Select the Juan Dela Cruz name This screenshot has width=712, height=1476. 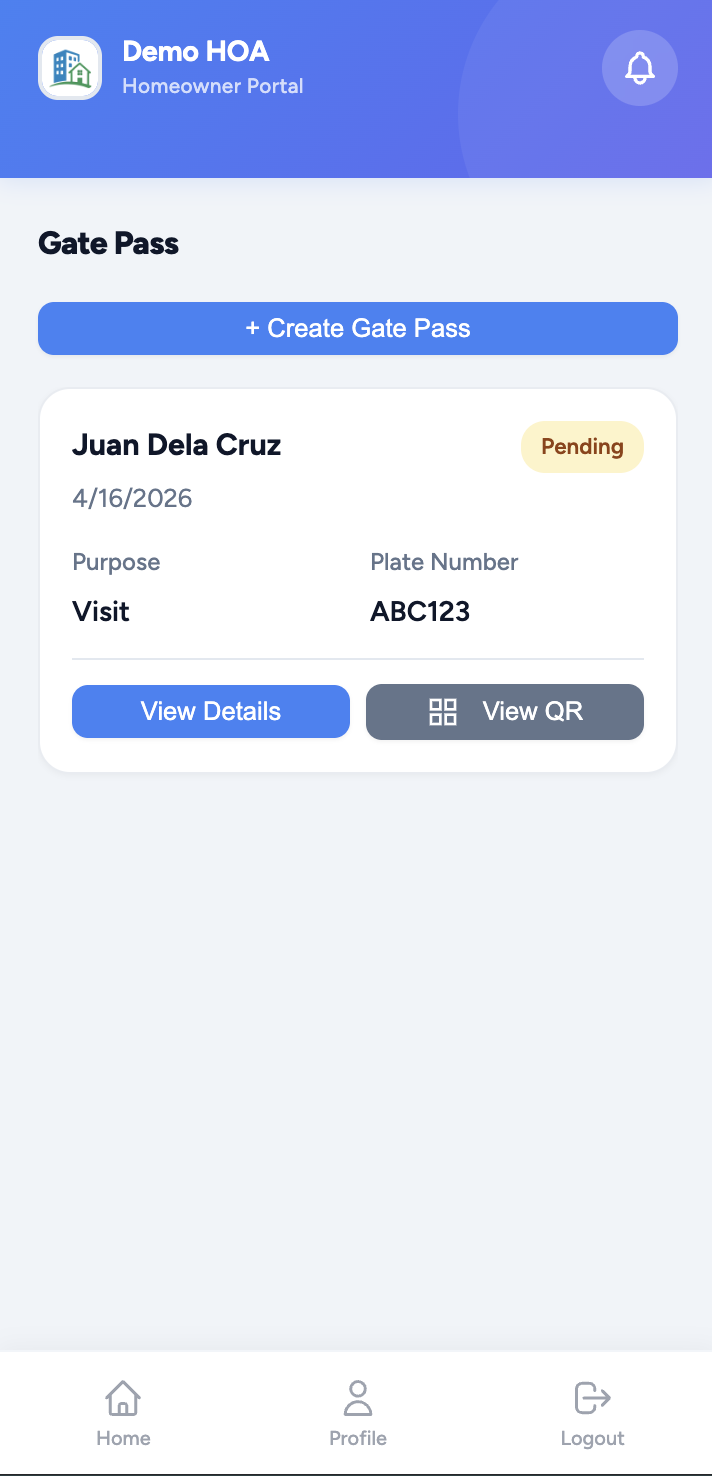coord(177,445)
